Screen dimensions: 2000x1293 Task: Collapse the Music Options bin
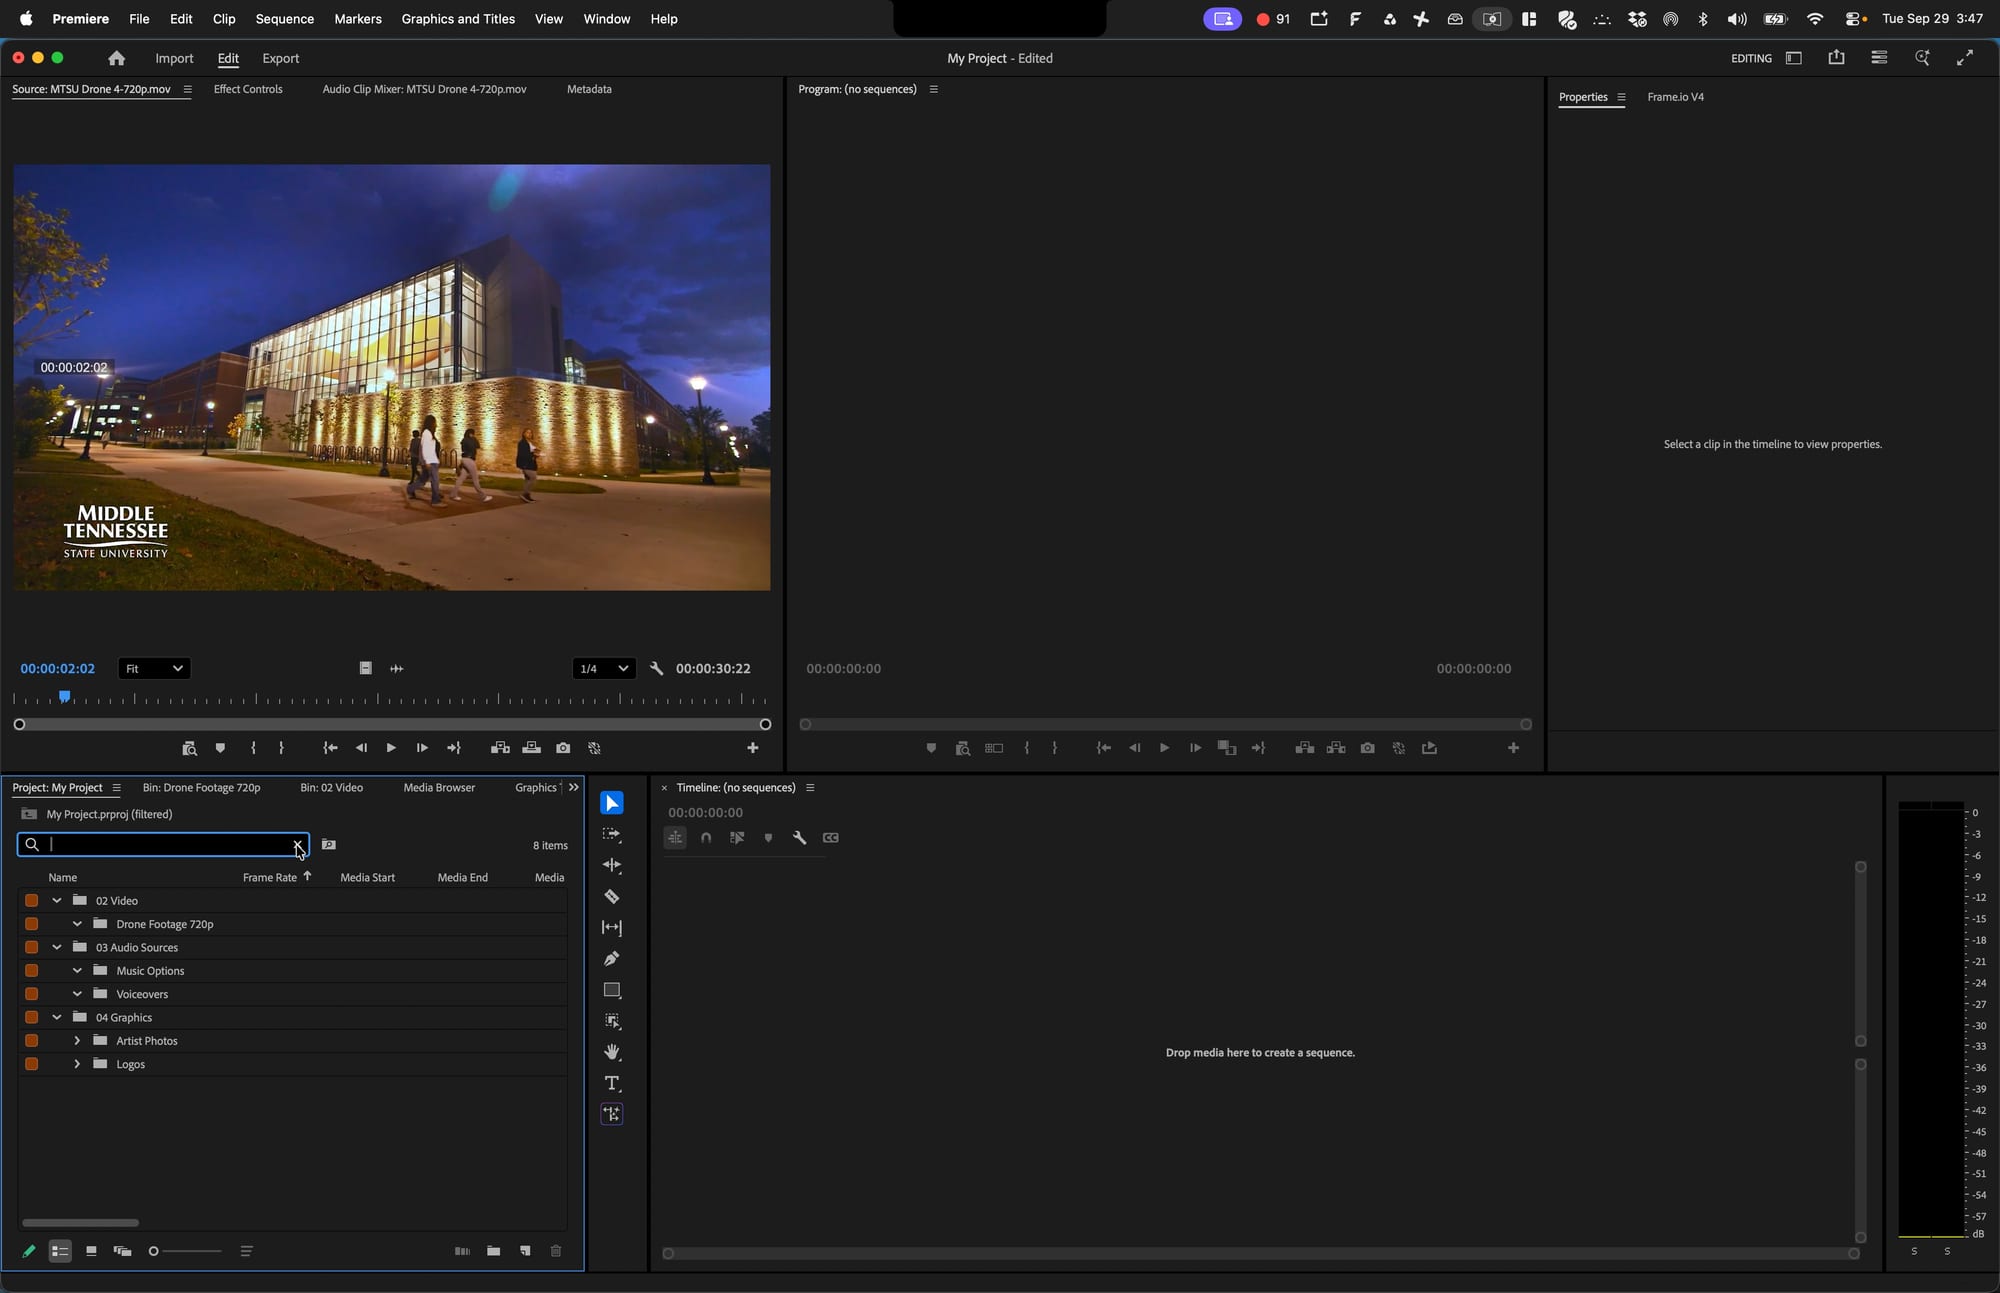[x=77, y=970]
